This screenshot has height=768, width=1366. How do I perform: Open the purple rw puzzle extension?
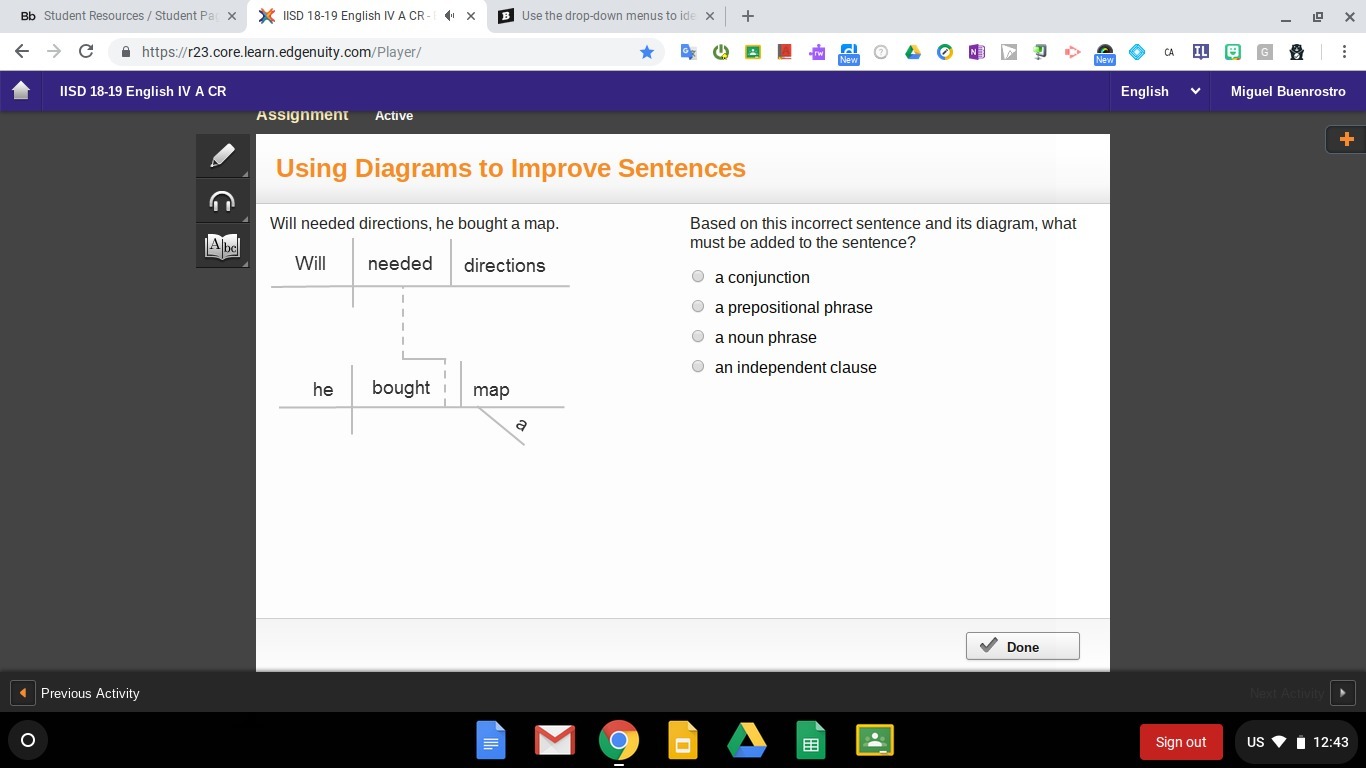[x=817, y=52]
